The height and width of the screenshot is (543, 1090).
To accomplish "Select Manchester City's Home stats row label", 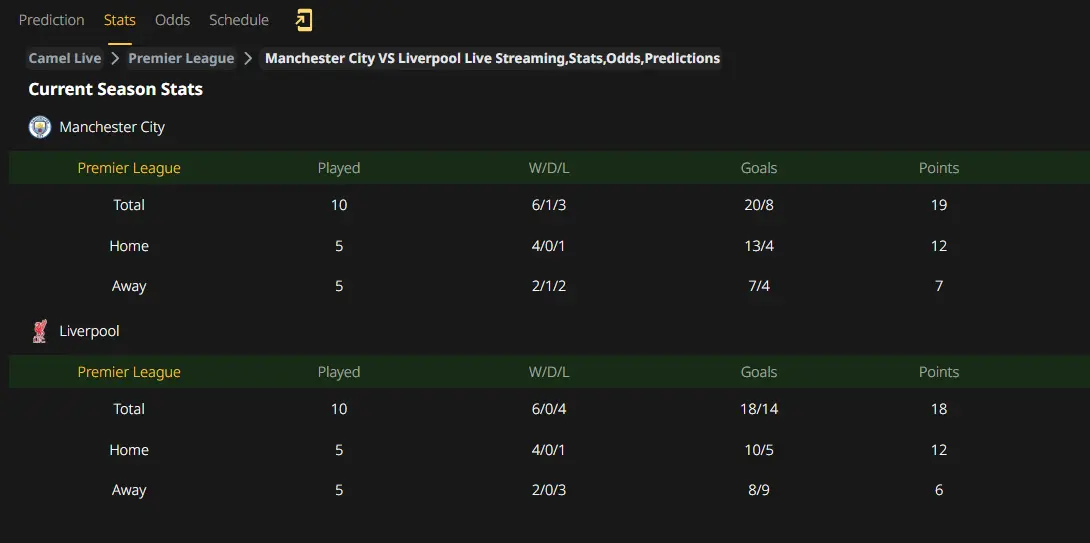I will [x=129, y=246].
